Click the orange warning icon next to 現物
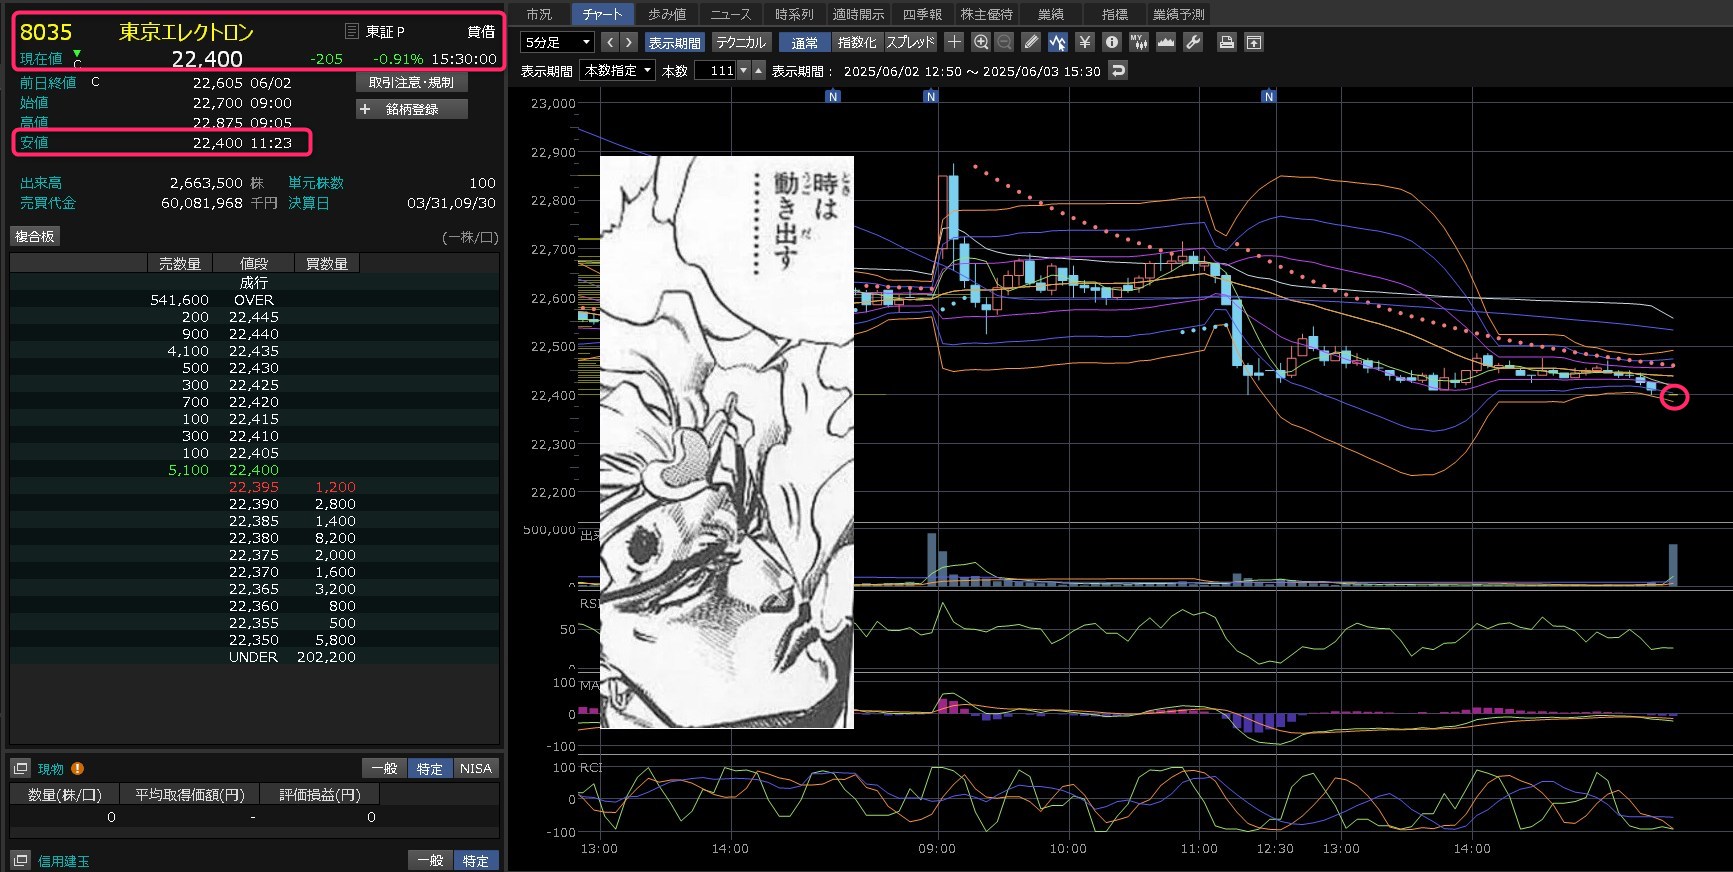This screenshot has height=872, width=1733. (77, 769)
